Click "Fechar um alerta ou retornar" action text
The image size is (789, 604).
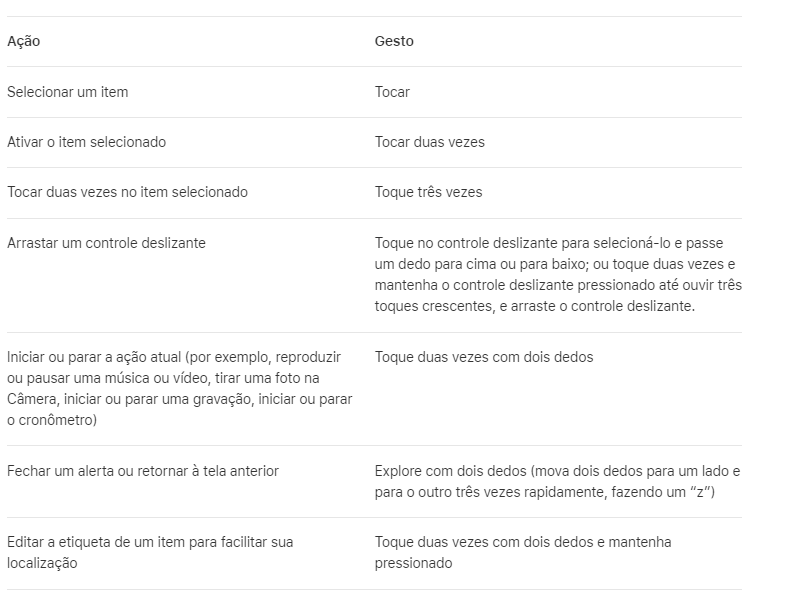click(100, 471)
